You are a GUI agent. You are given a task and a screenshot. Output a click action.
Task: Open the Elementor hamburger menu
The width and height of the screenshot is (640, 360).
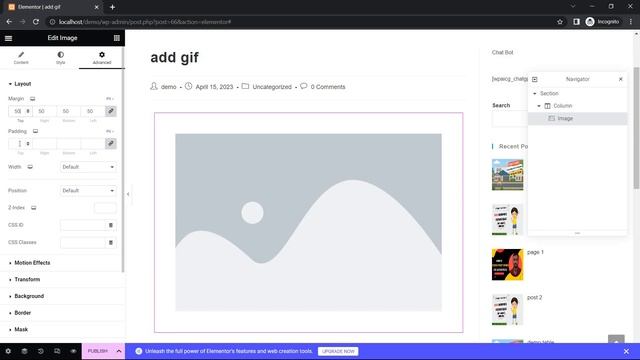tap(9, 38)
